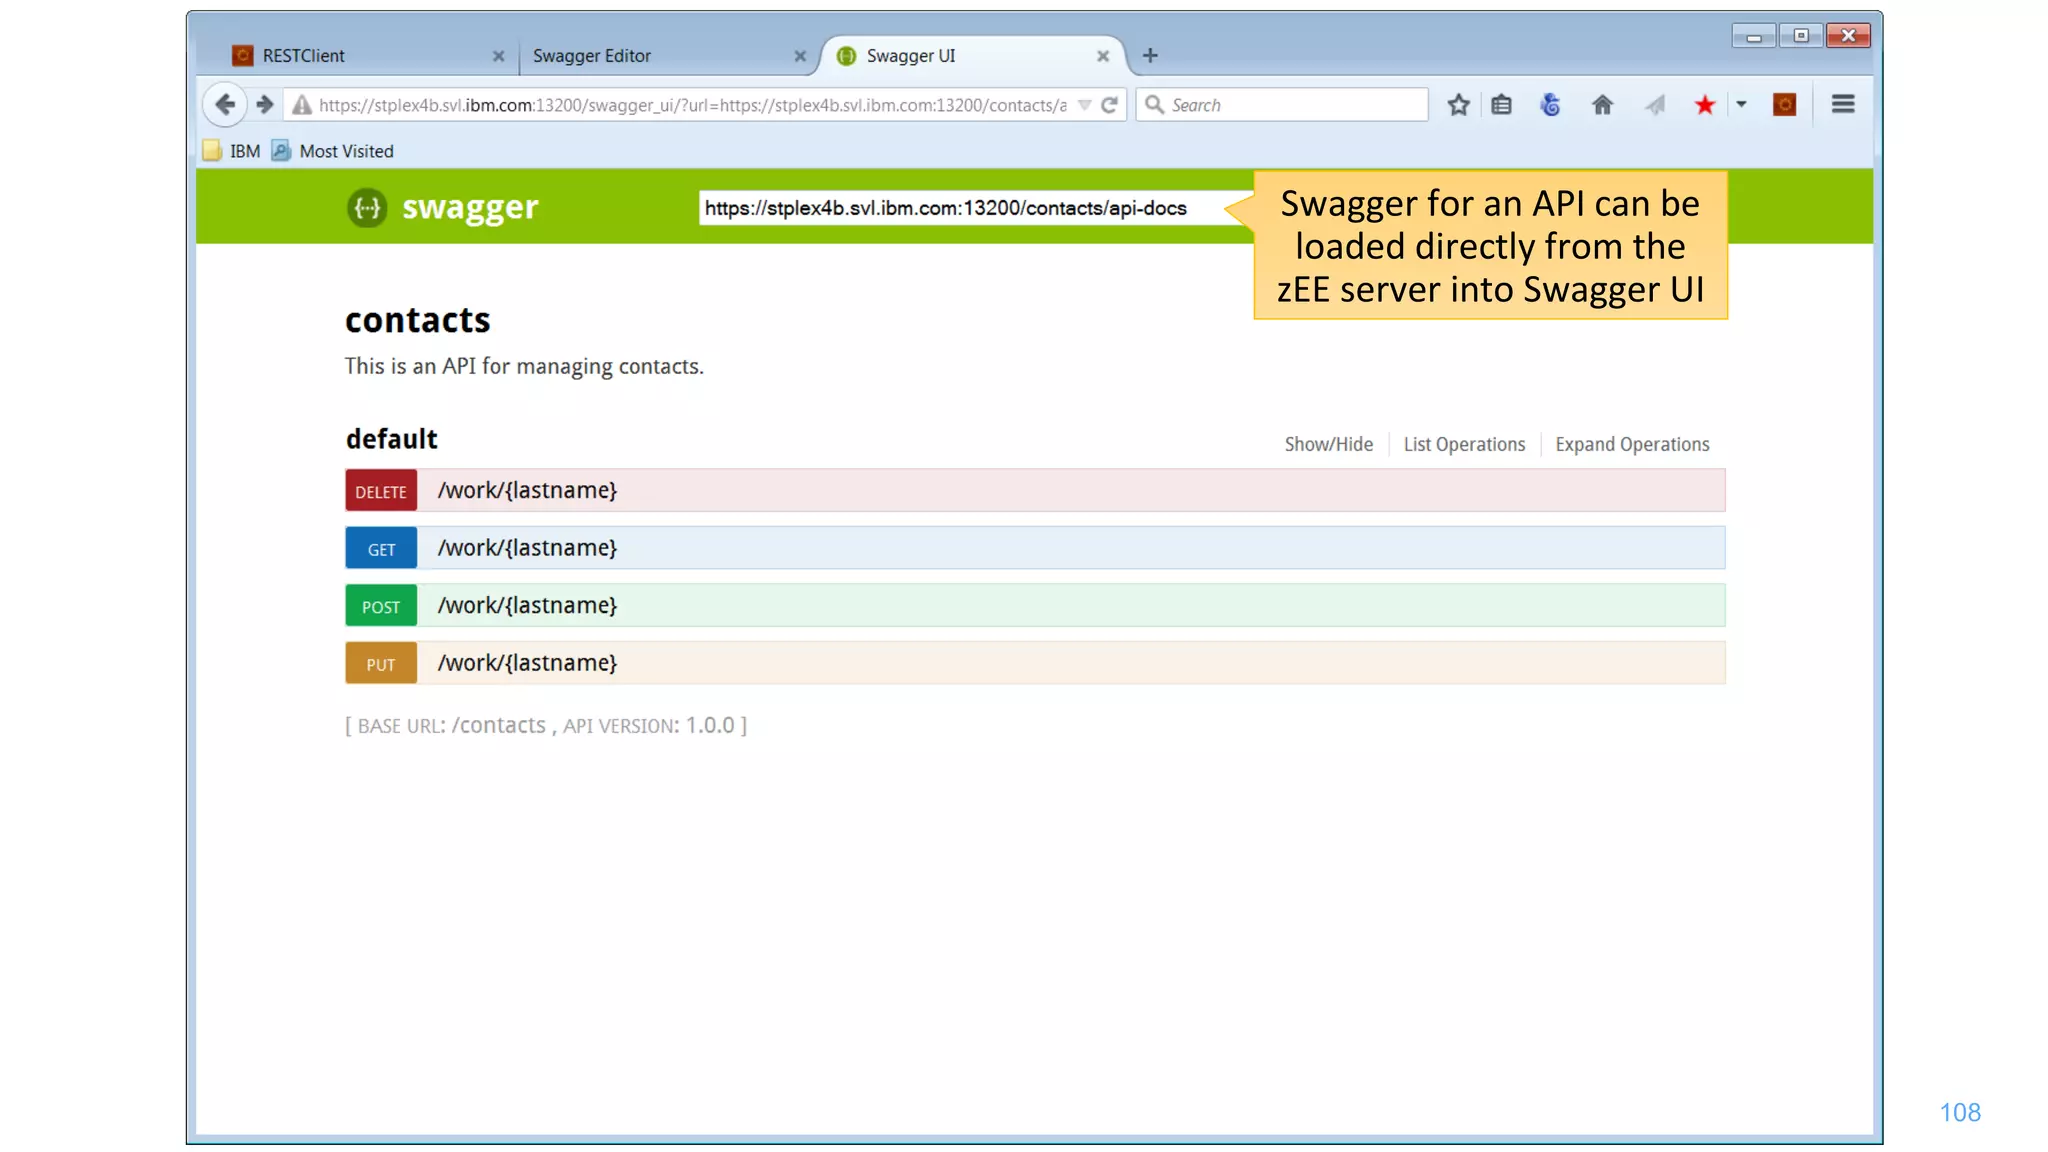This screenshot has height=1152, width=2048.
Task: Open the Most Visited bookmarks
Action: (x=333, y=151)
